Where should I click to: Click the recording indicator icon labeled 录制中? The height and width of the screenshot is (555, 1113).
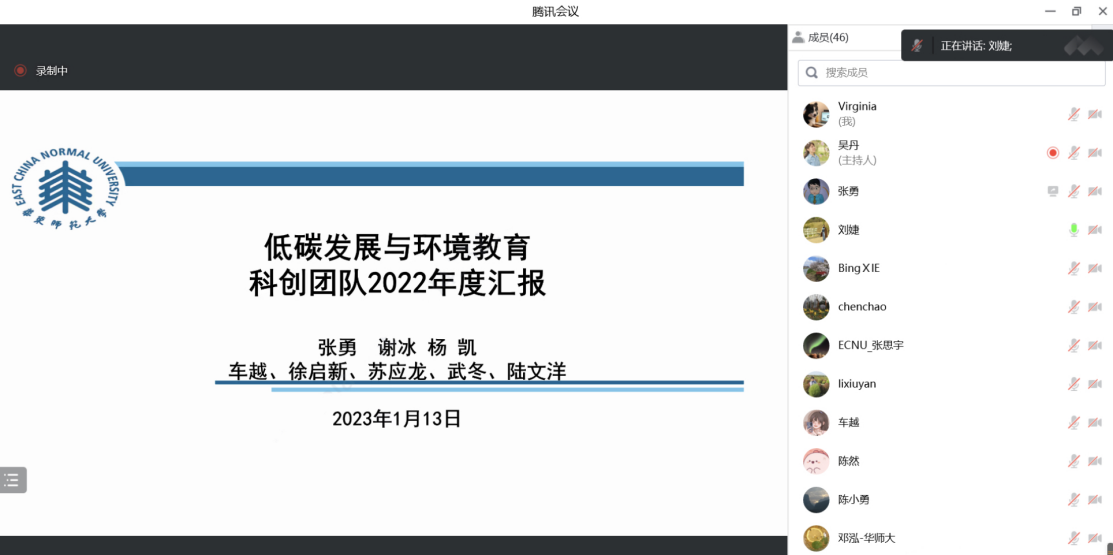(x=20, y=71)
